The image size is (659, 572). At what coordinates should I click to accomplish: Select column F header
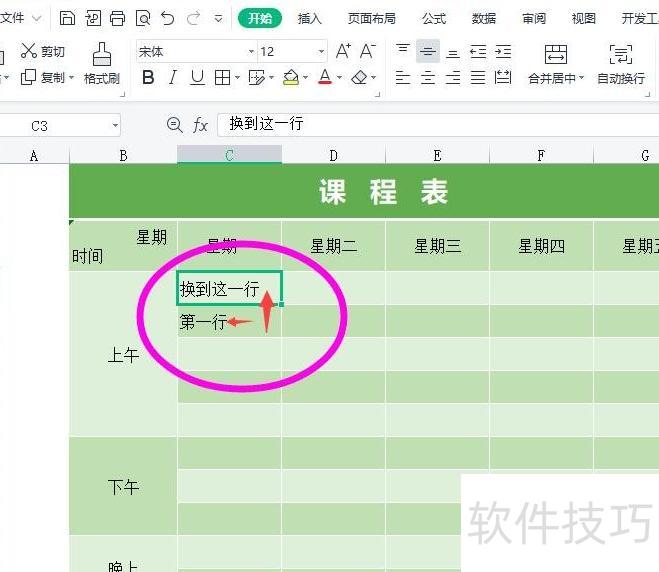point(541,155)
